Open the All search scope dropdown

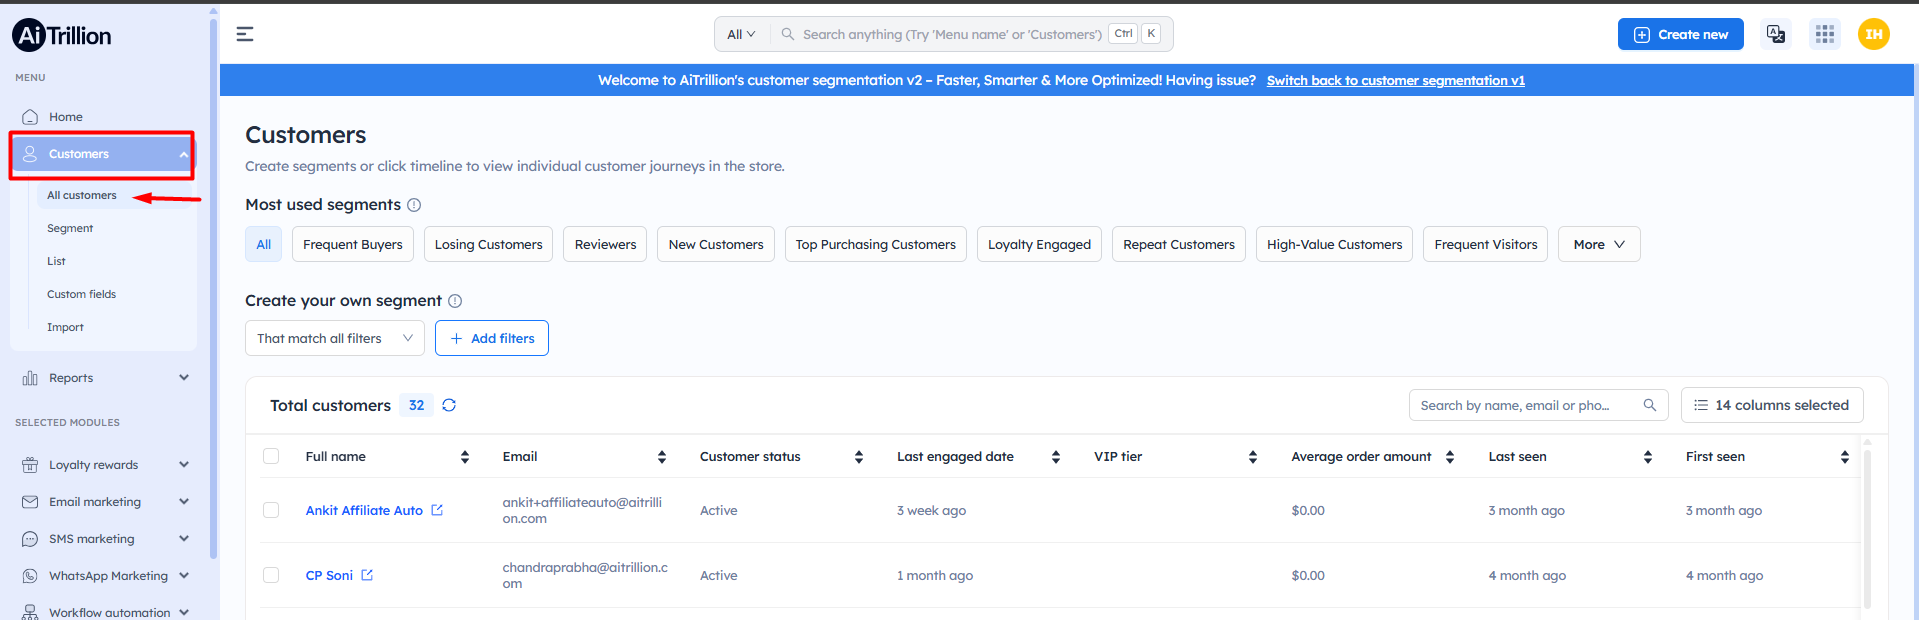coord(741,34)
